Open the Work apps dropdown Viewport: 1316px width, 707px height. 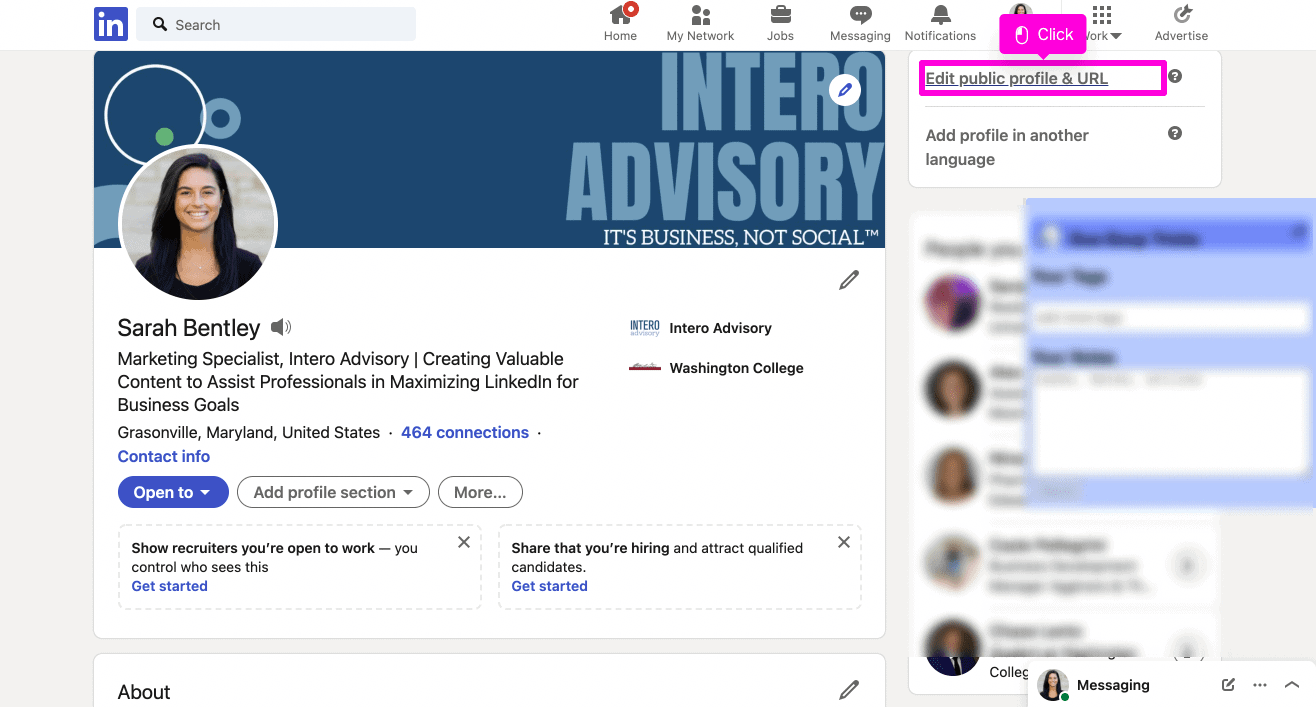click(x=1101, y=24)
